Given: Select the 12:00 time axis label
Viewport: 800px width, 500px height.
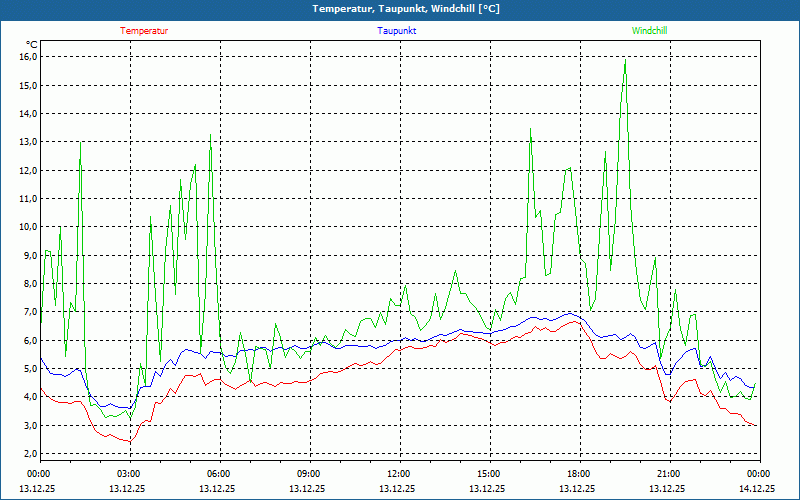Looking at the screenshot, I should [399, 474].
